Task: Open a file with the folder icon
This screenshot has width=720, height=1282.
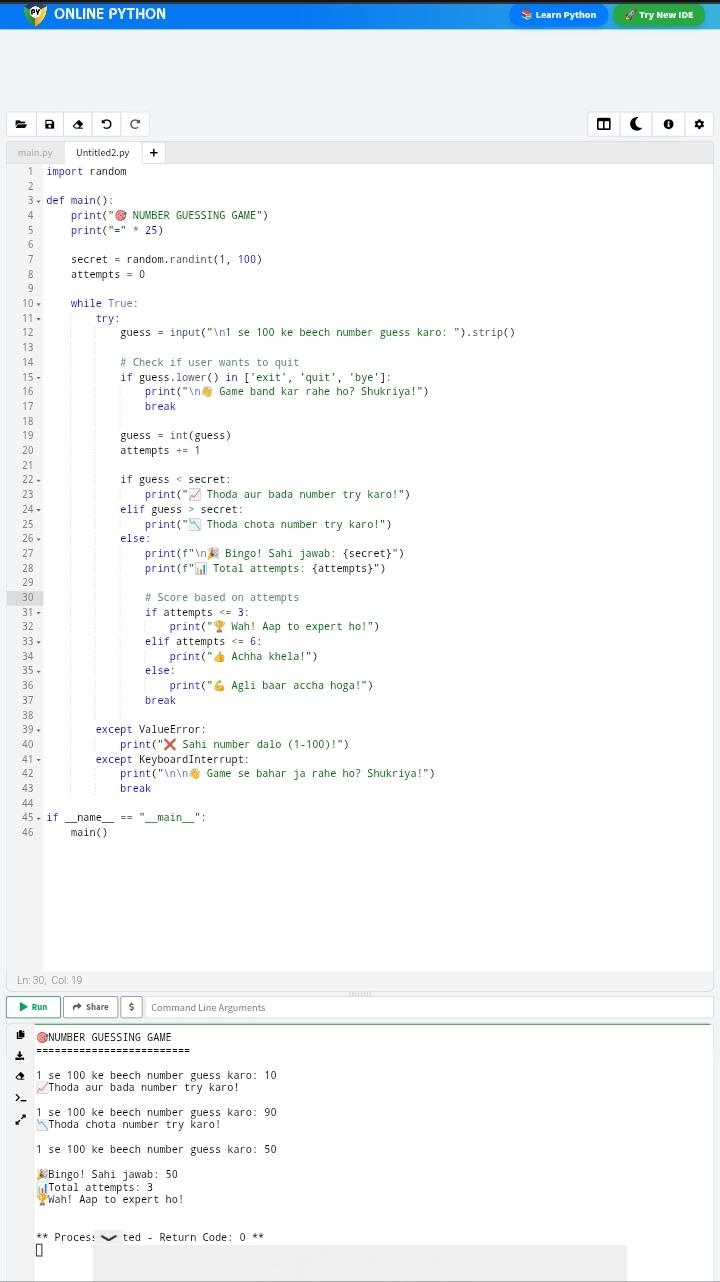Action: (21, 124)
